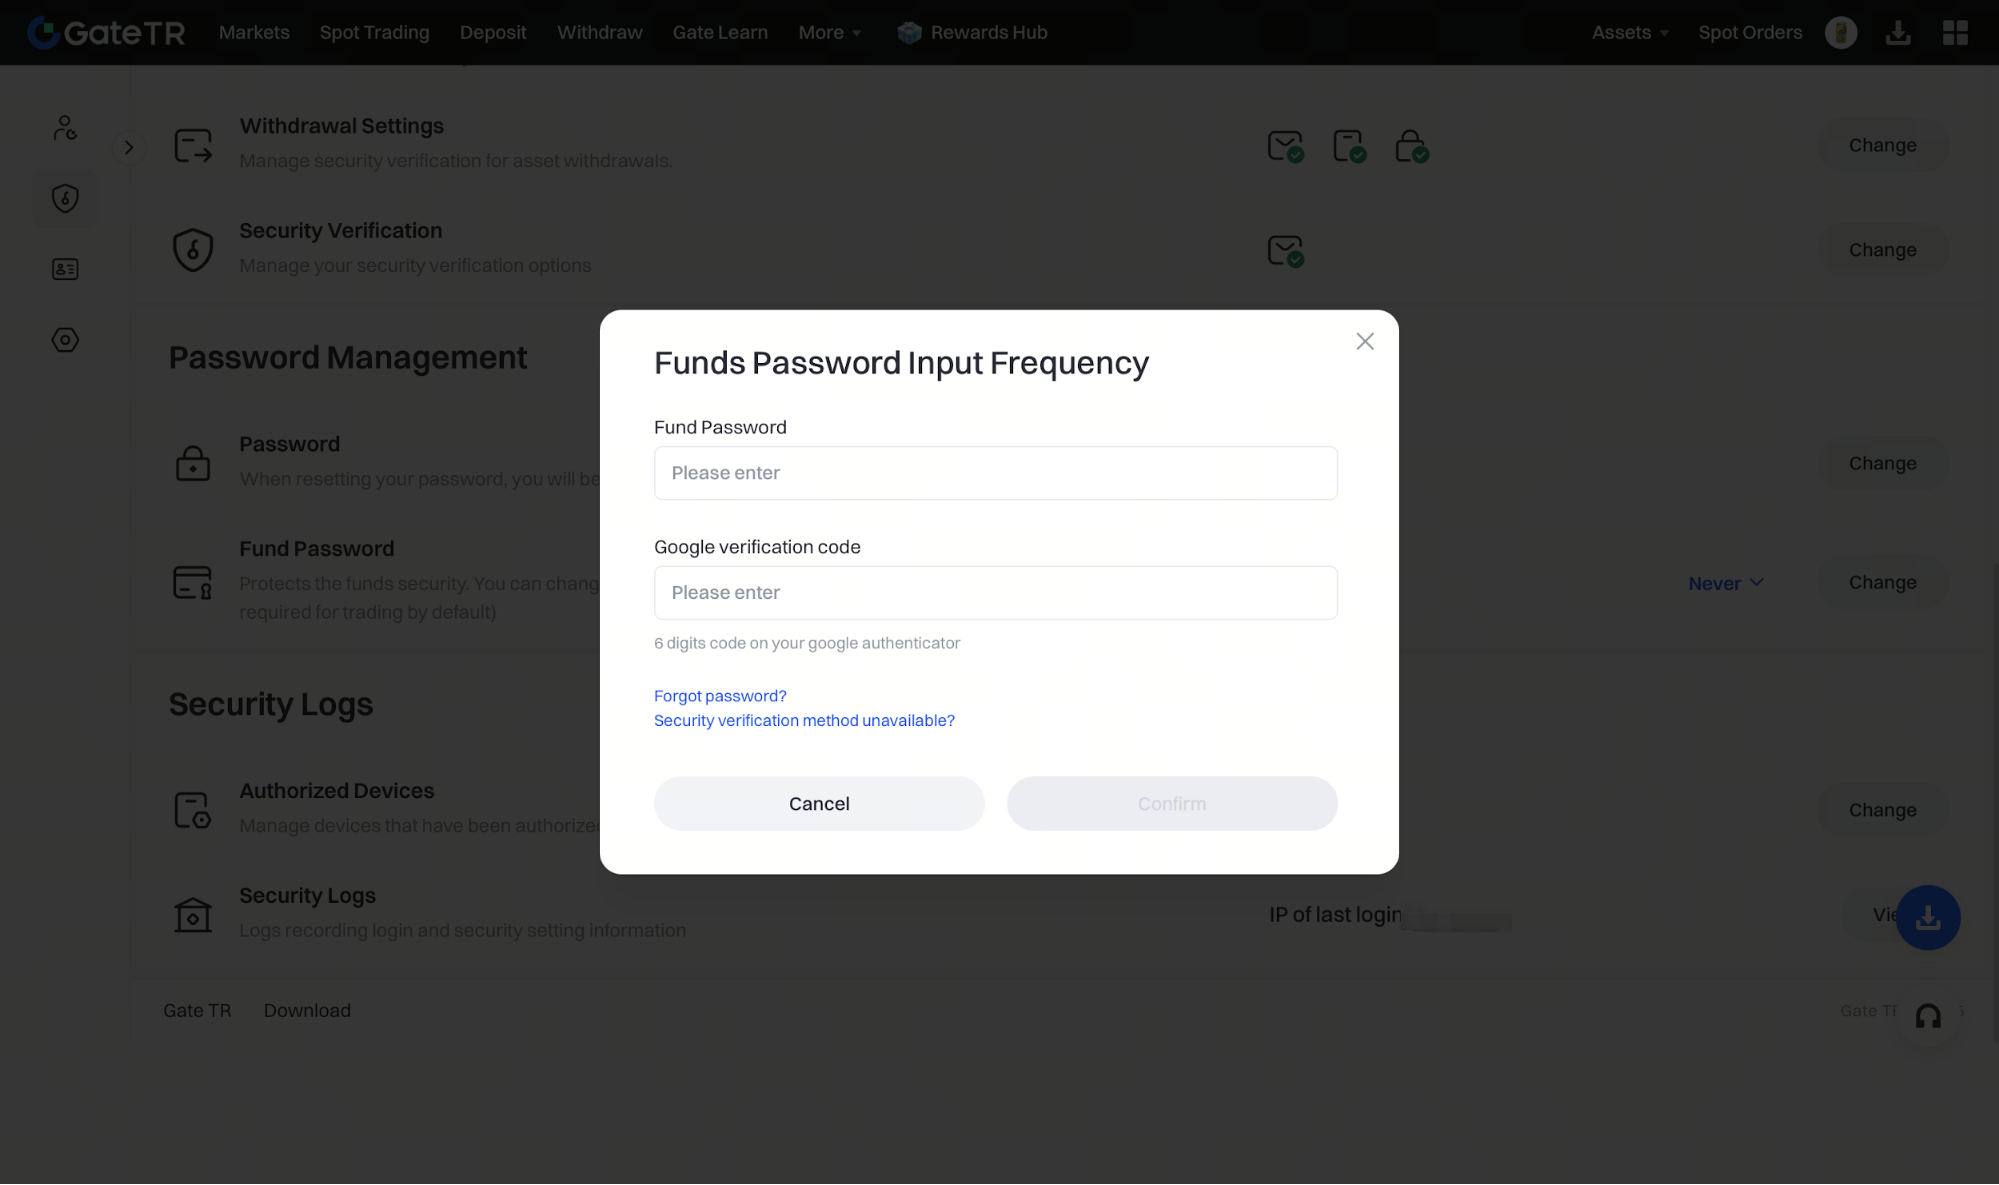Open the profile avatar icon

[1840, 32]
